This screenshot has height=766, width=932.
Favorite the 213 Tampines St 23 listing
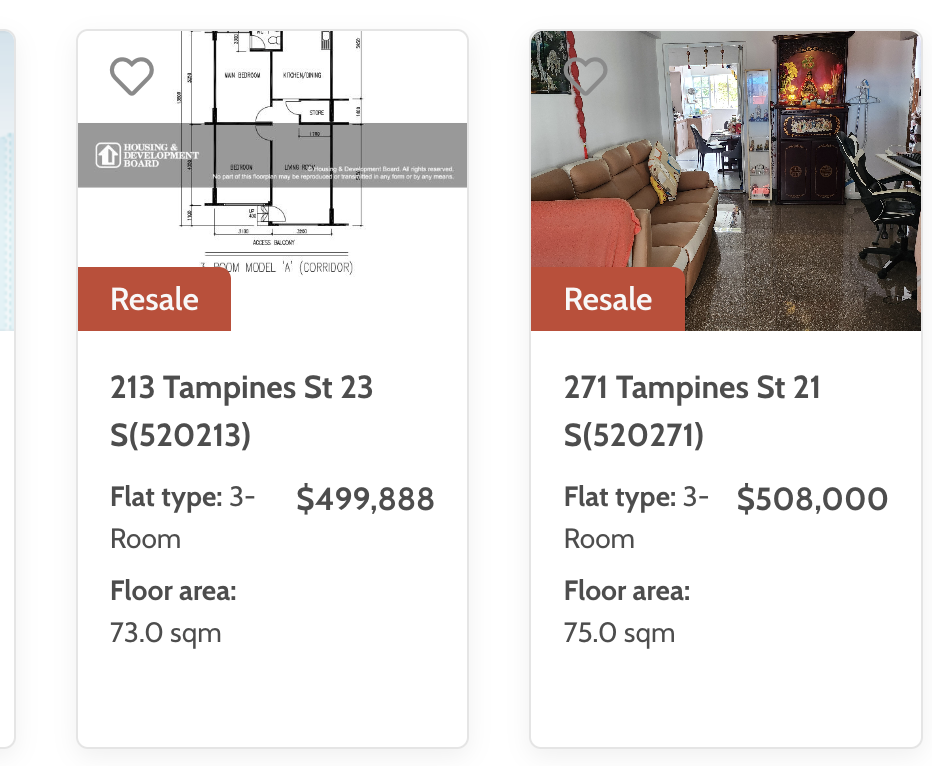click(132, 76)
